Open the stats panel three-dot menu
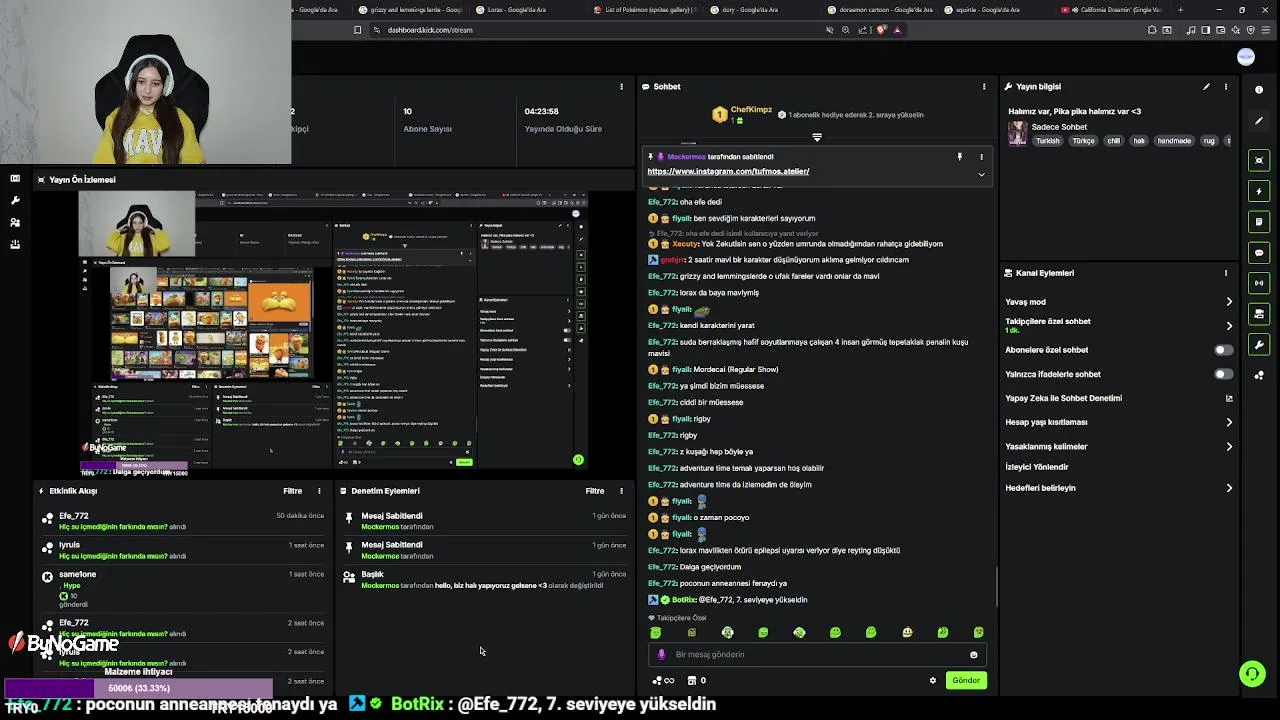This screenshot has width=1280, height=720. [x=621, y=87]
